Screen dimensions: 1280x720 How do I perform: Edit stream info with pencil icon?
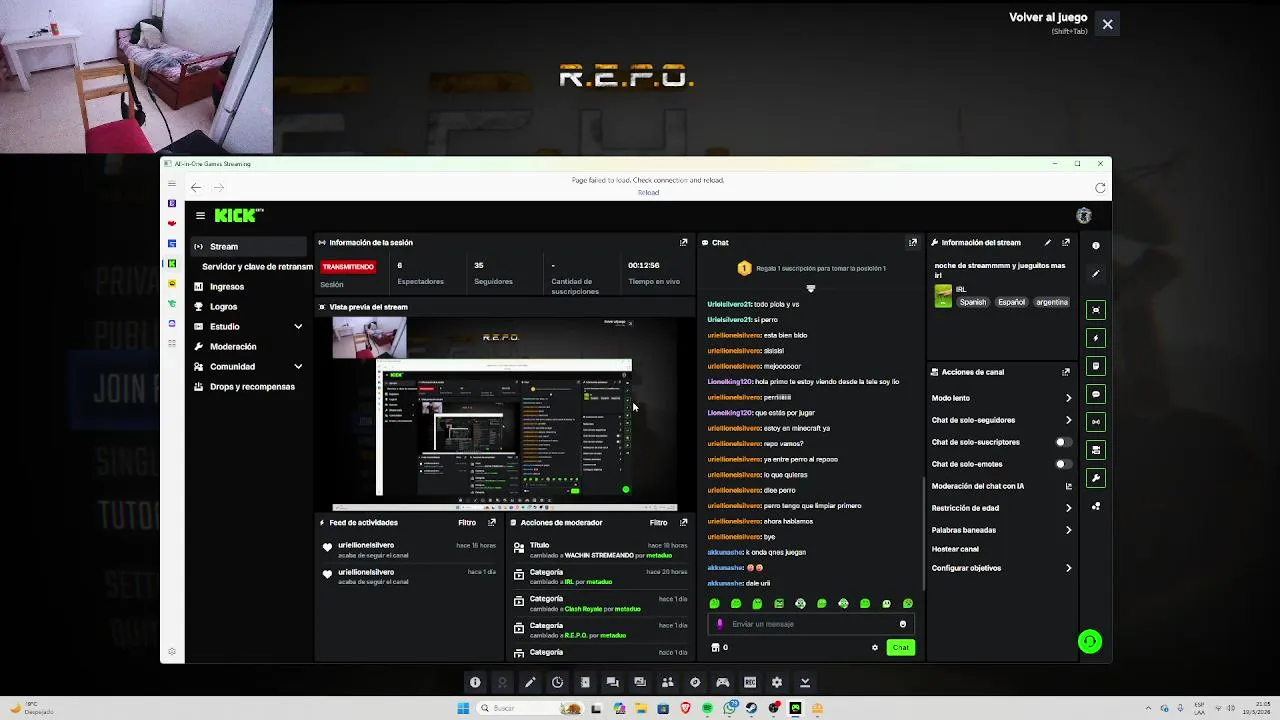pyautogui.click(x=1048, y=242)
